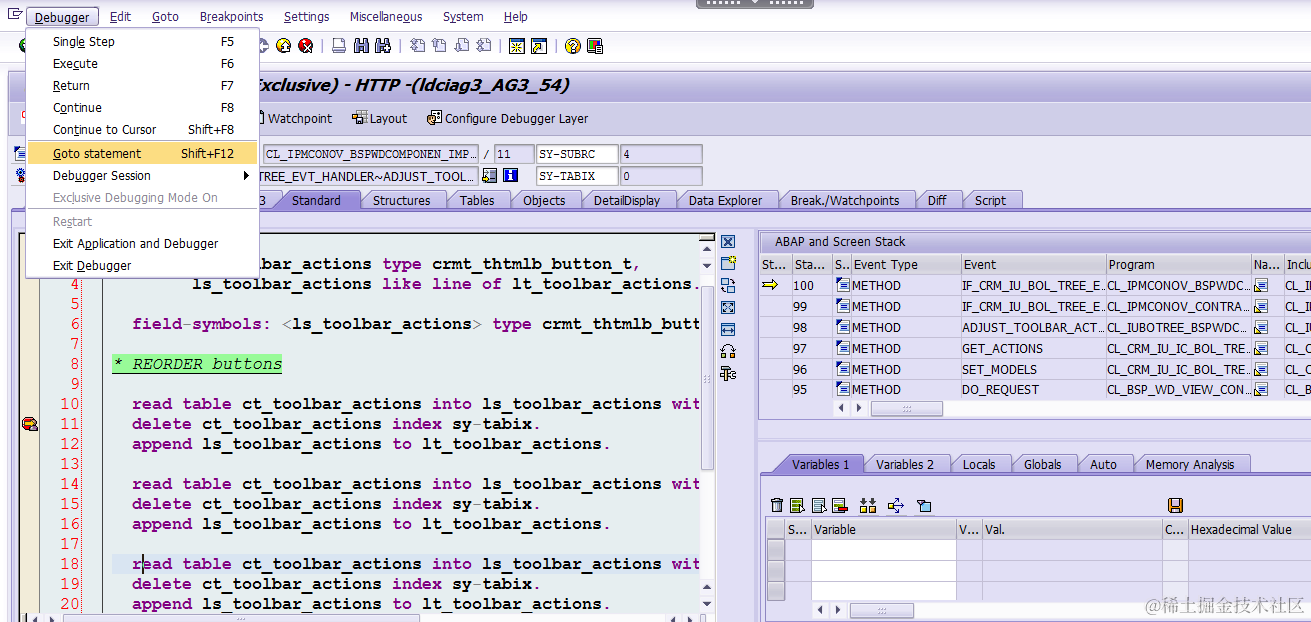The height and width of the screenshot is (622, 1311).
Task: Choose Execute in the Debugger menu
Action: coord(143,64)
